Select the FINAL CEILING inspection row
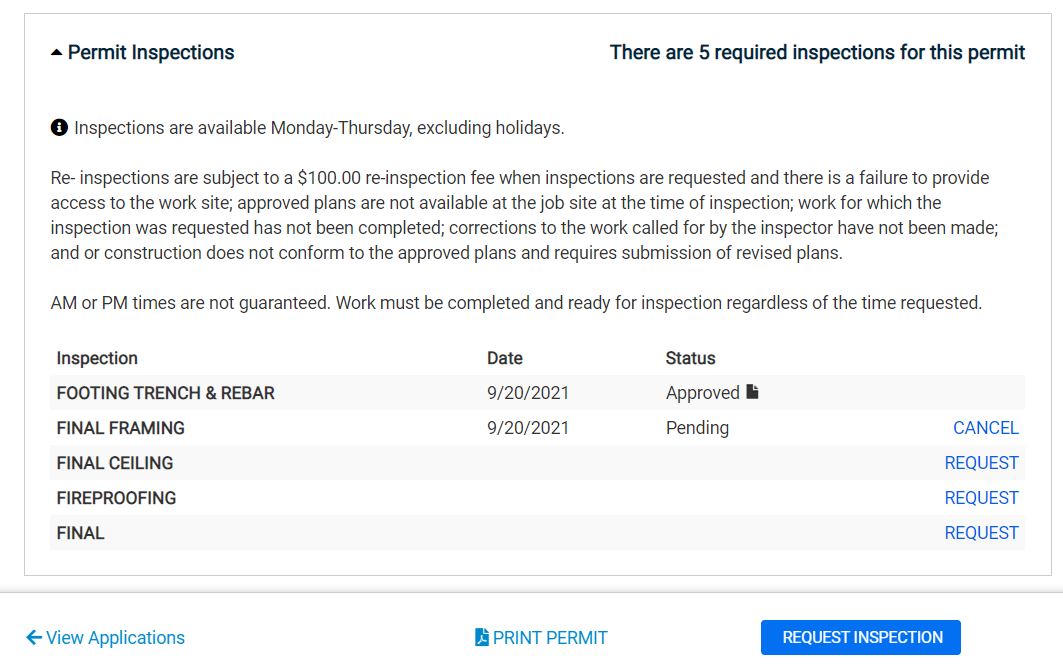The width and height of the screenshot is (1063, 670). click(x=114, y=462)
